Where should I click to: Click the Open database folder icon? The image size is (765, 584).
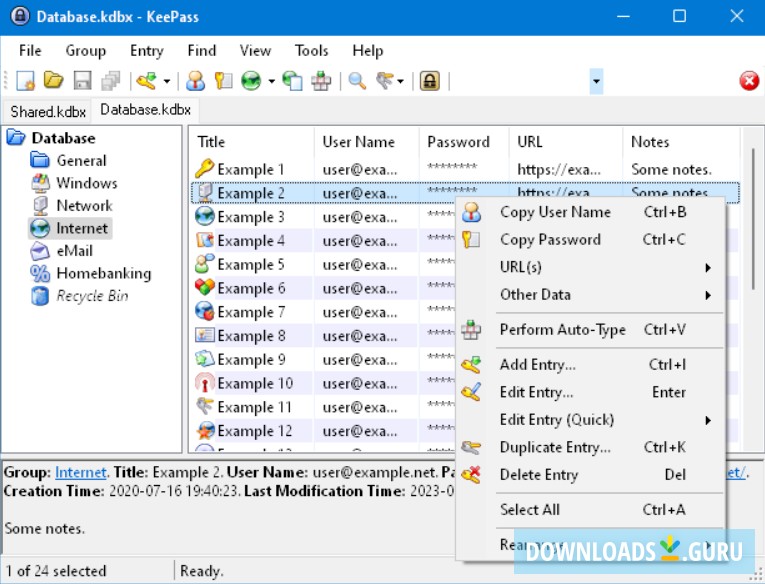pyautogui.click(x=54, y=80)
